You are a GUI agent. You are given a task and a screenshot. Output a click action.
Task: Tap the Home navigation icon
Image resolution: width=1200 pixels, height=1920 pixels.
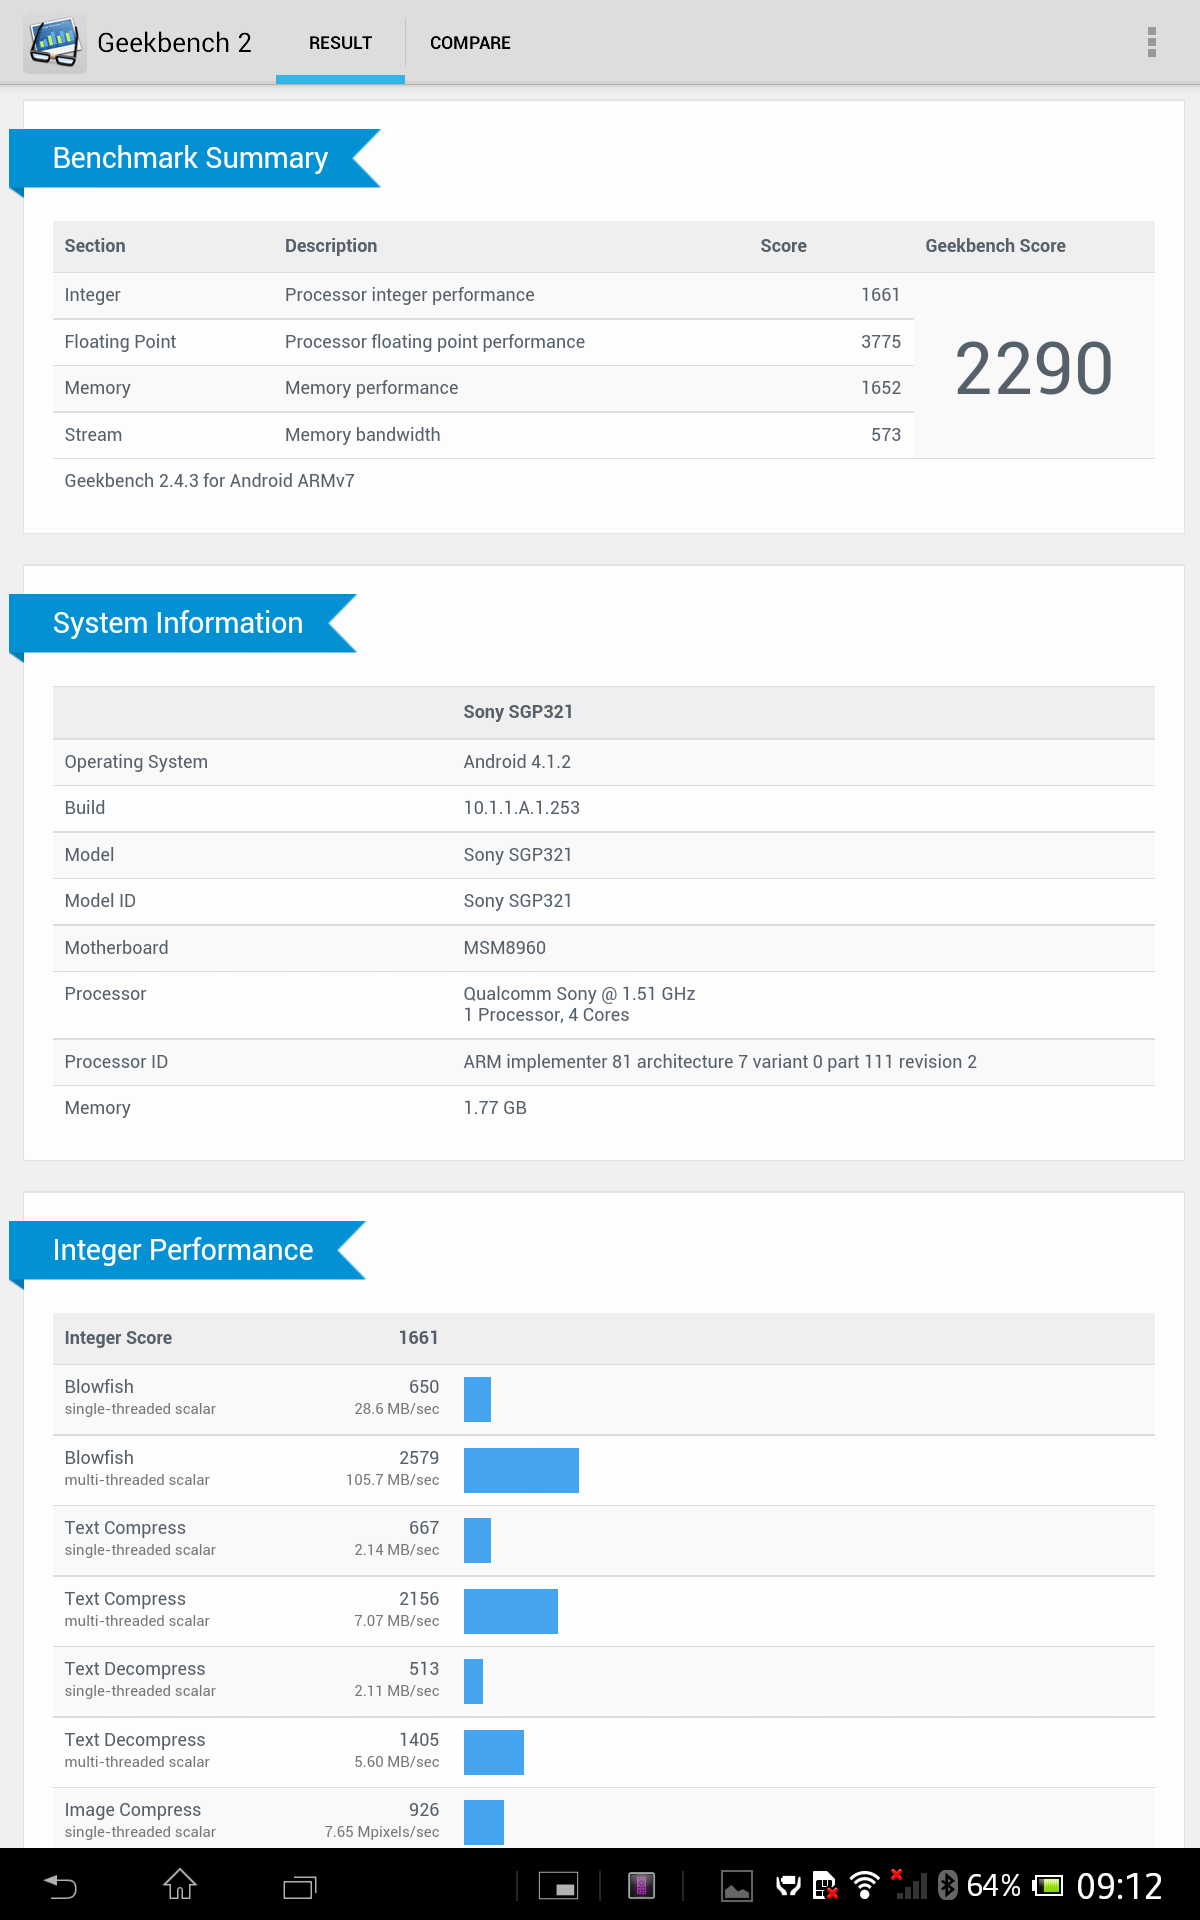pos(180,1885)
